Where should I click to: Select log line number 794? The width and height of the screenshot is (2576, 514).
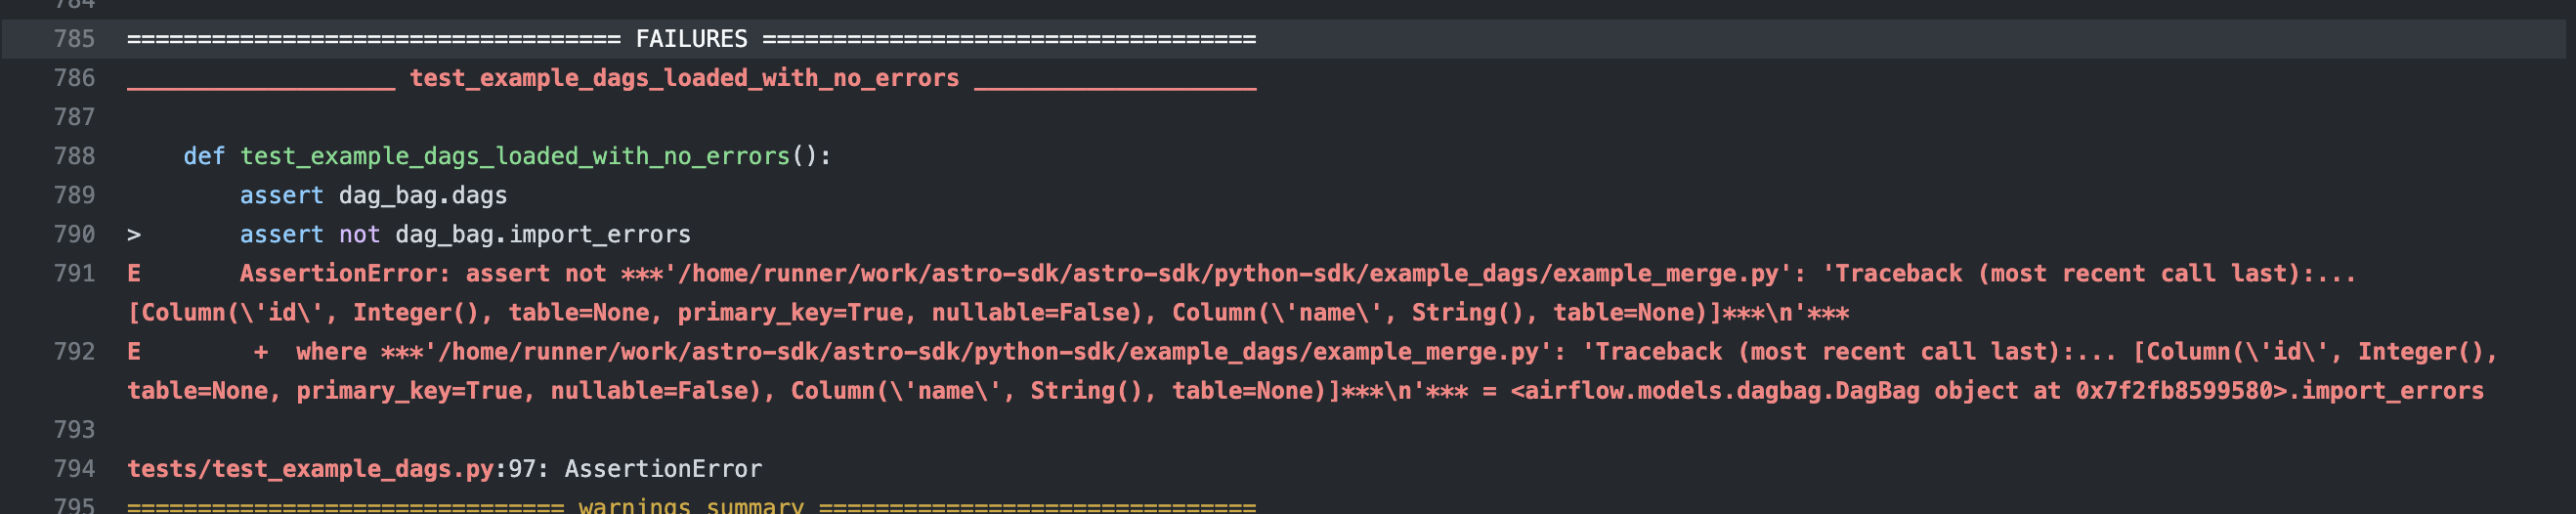point(74,468)
